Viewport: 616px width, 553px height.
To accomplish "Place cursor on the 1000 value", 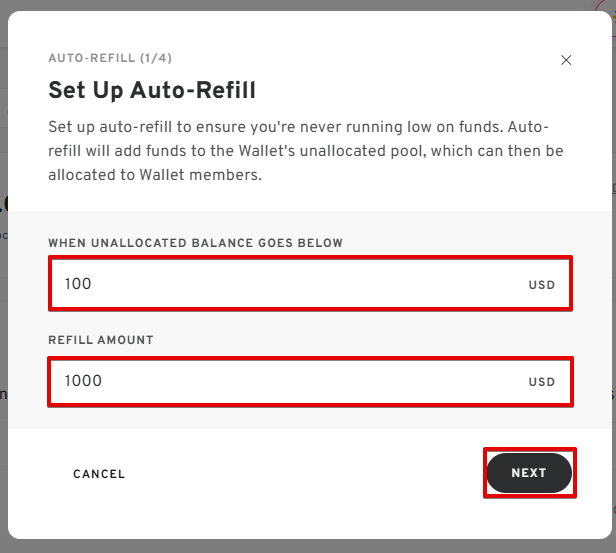I will 83,381.
